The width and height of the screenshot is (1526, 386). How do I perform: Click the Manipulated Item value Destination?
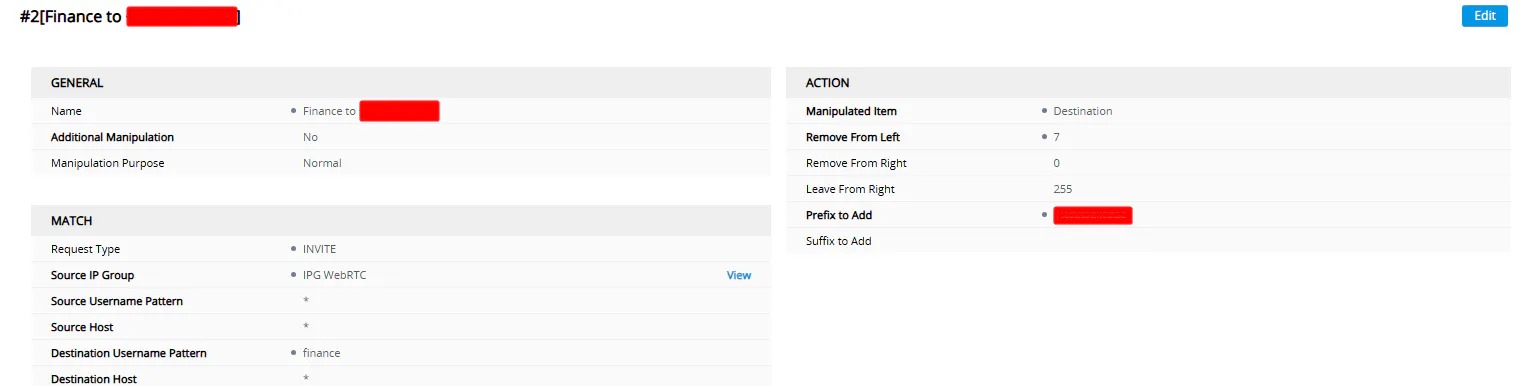click(x=1083, y=111)
